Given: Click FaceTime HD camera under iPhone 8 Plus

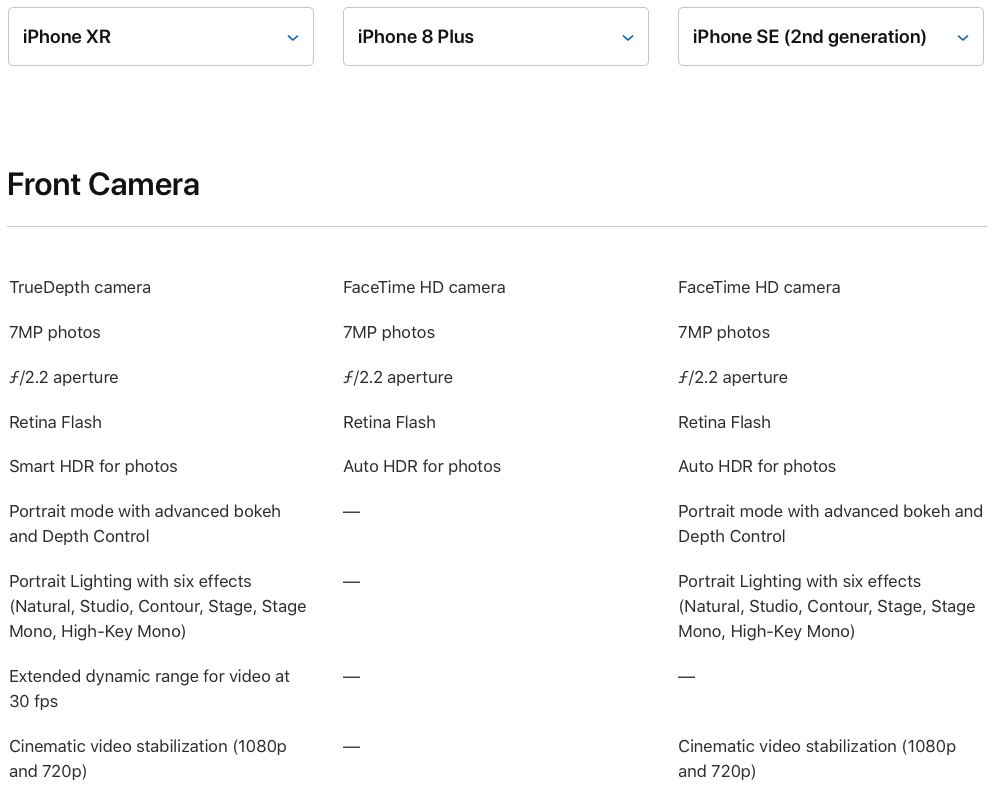Looking at the screenshot, I should 424,288.
